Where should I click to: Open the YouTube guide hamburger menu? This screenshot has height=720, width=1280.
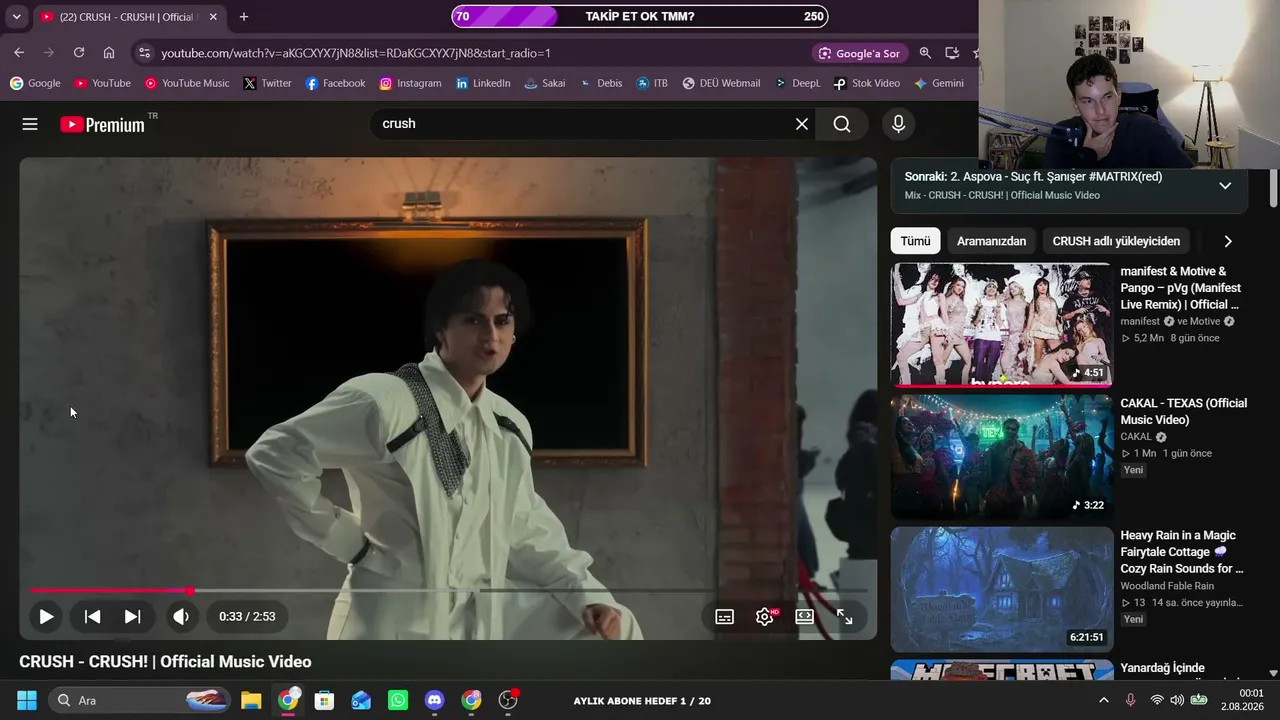[x=30, y=124]
